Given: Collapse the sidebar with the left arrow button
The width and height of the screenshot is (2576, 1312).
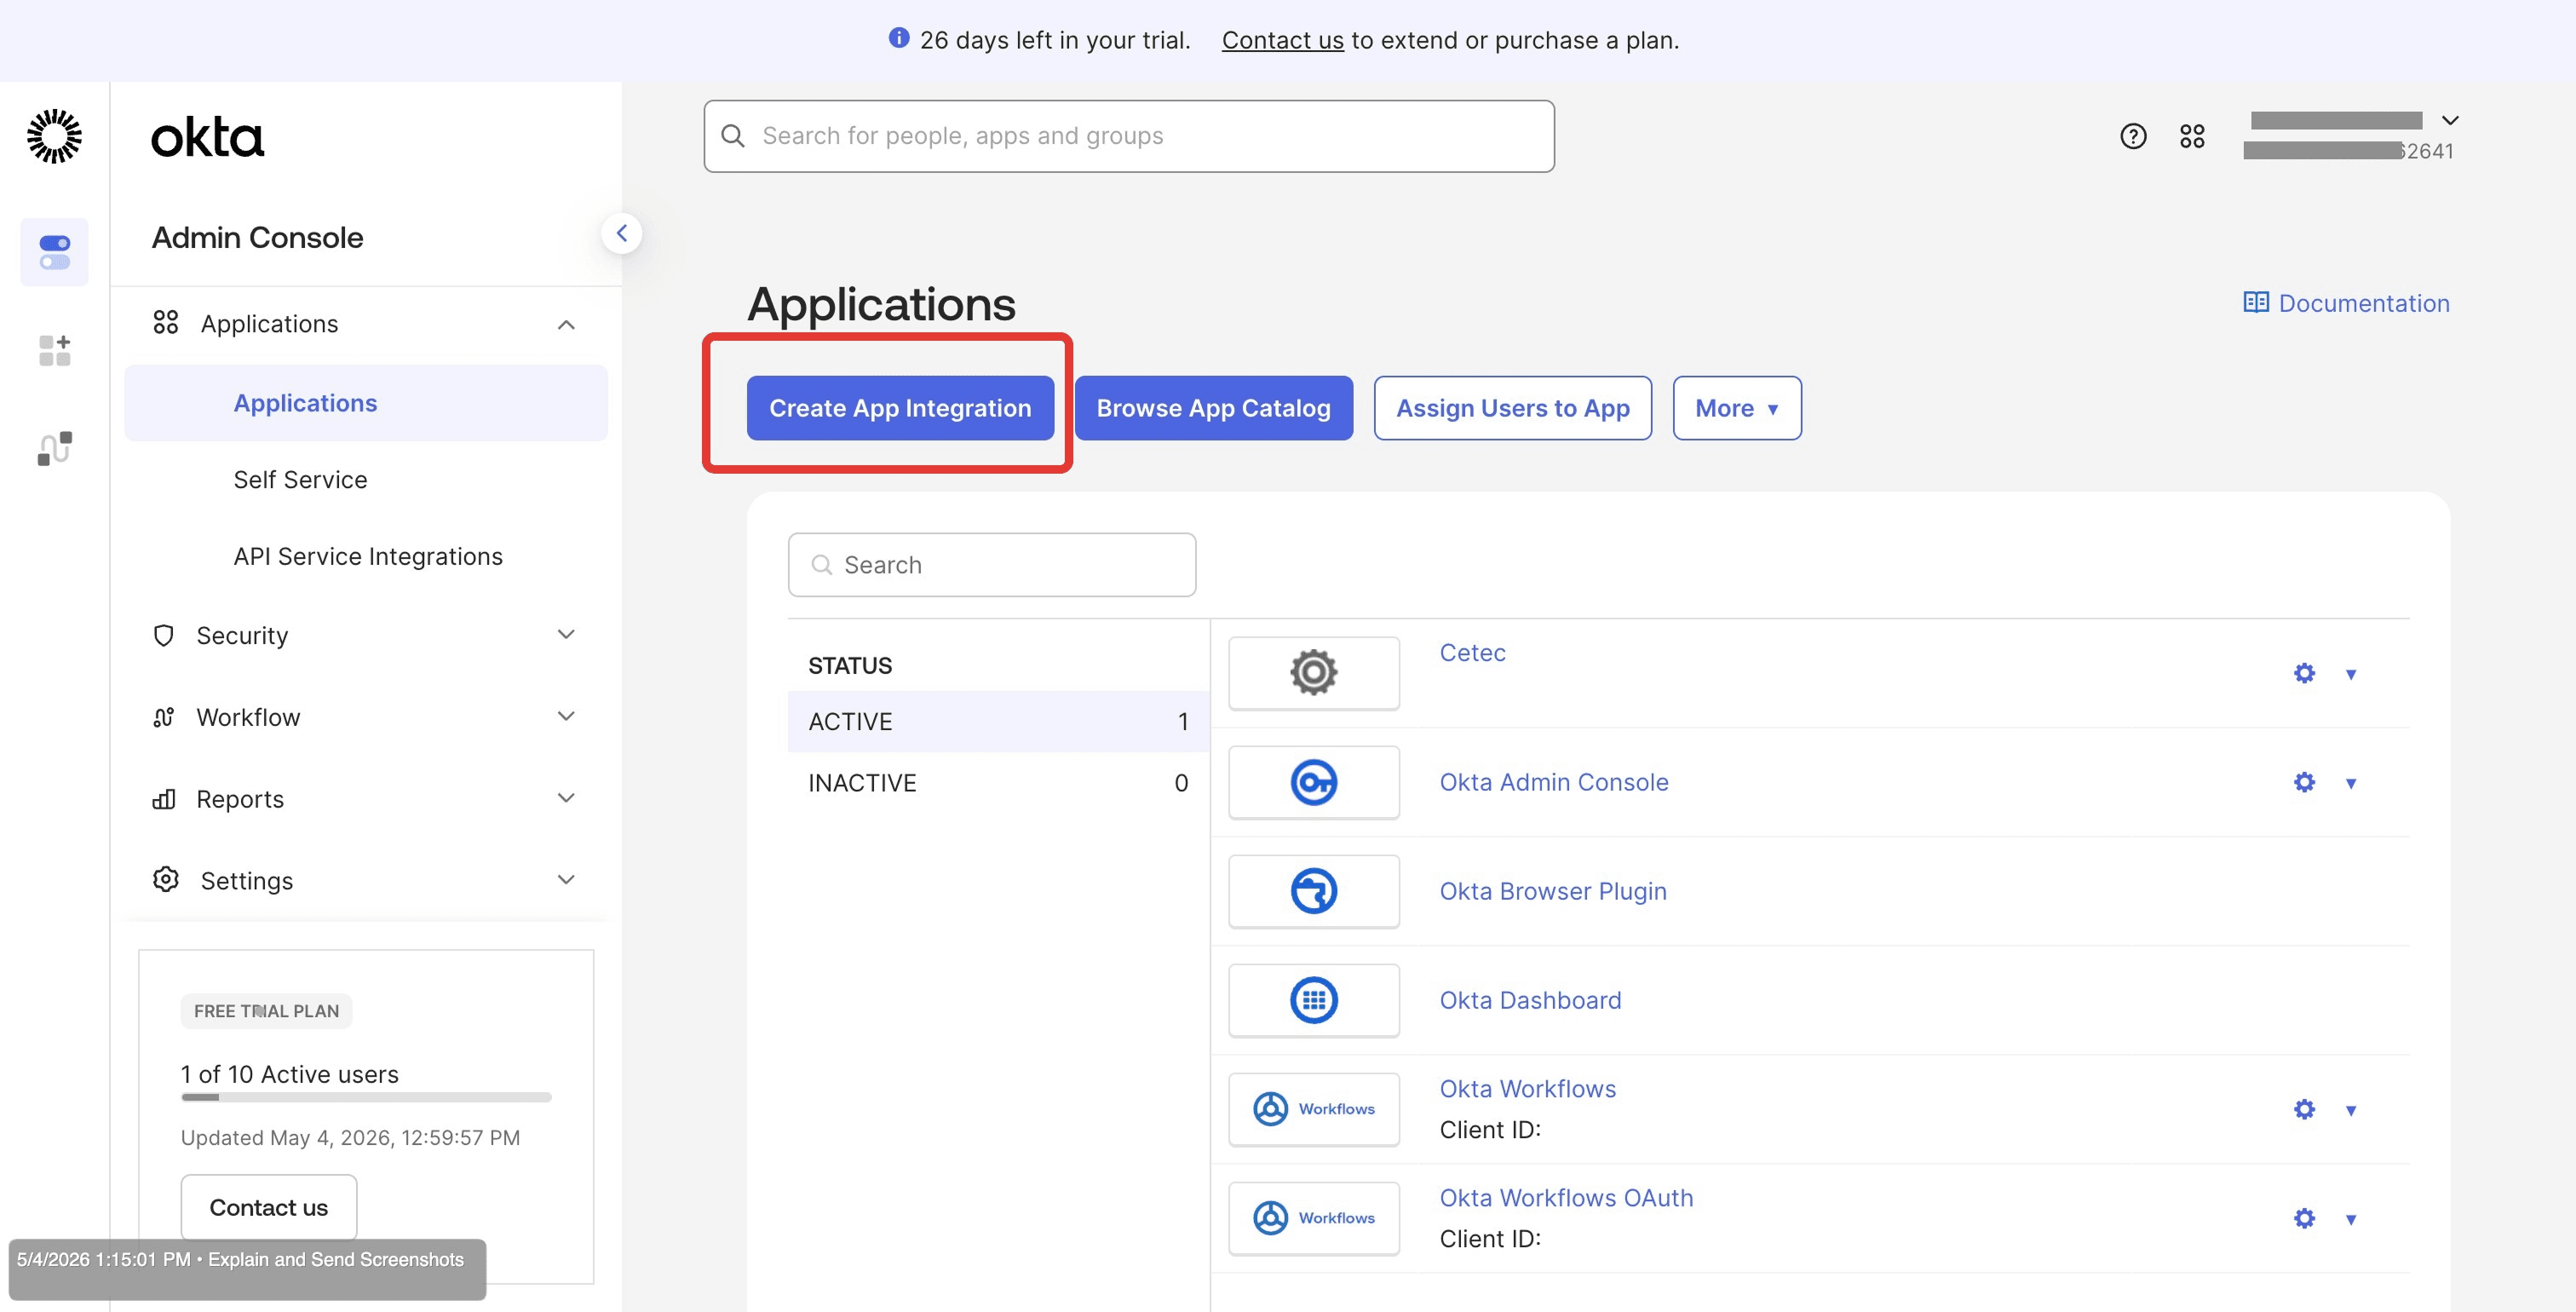Looking at the screenshot, I should coord(621,233).
